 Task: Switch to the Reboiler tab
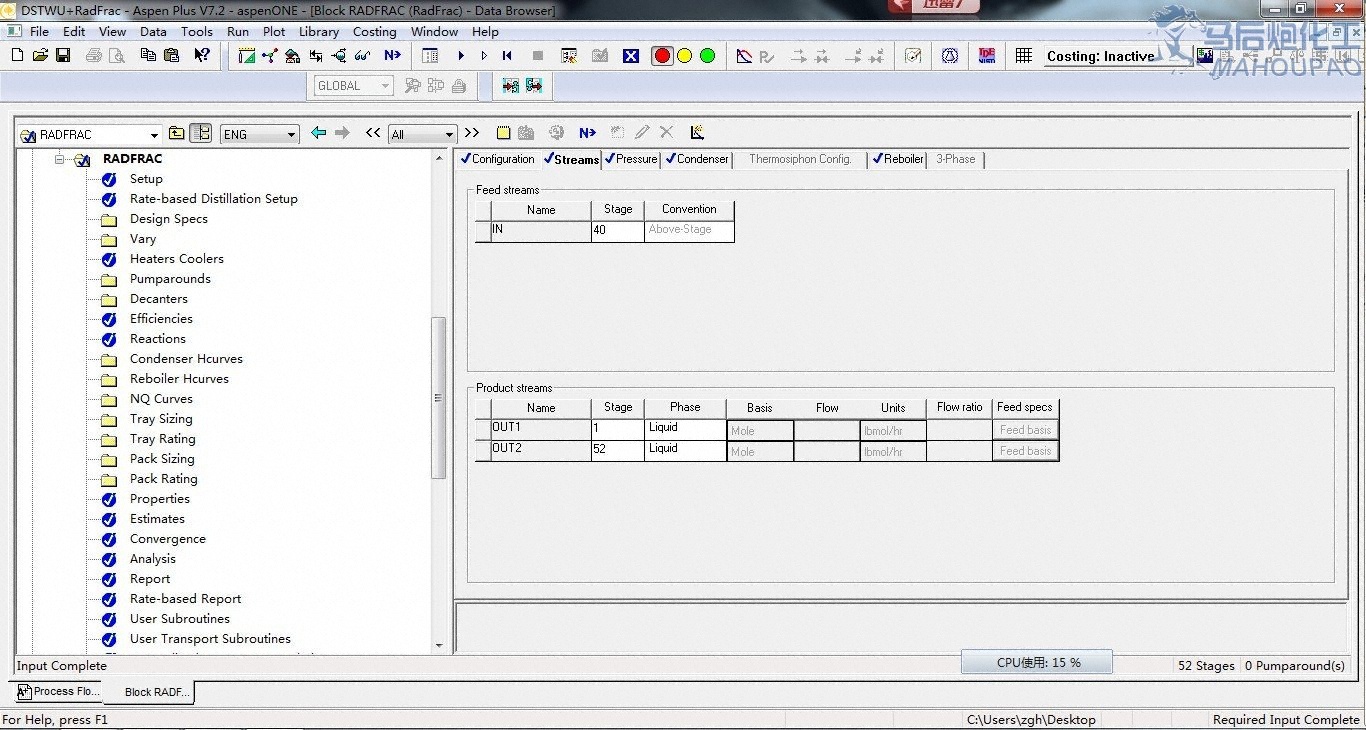click(x=898, y=159)
